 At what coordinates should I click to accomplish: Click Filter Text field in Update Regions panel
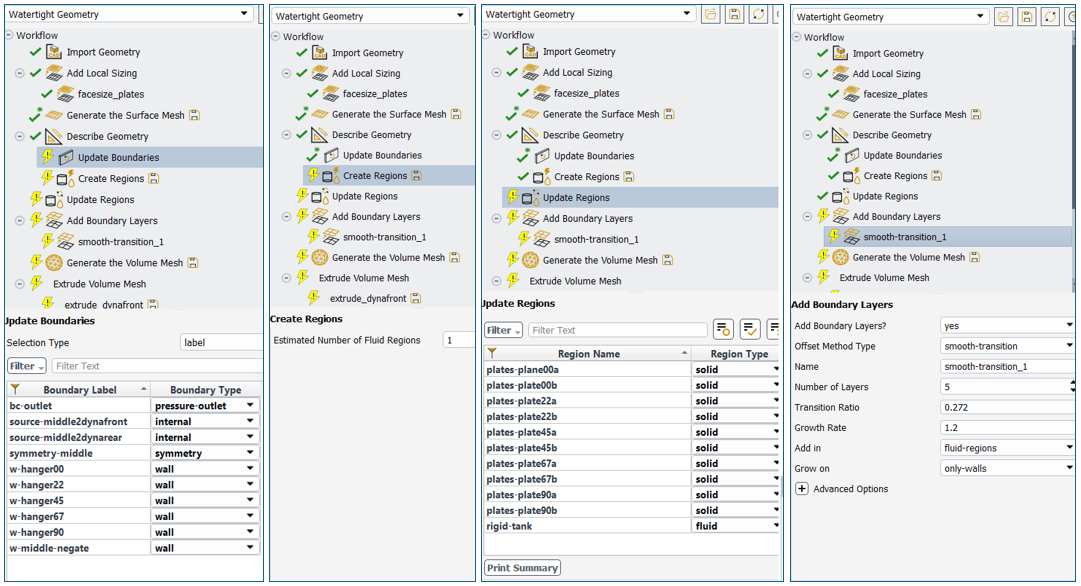tap(618, 330)
